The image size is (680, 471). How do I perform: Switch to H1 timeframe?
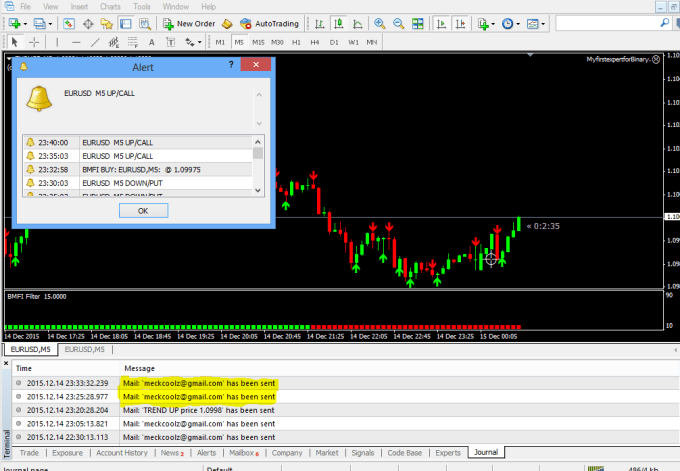tap(296, 42)
